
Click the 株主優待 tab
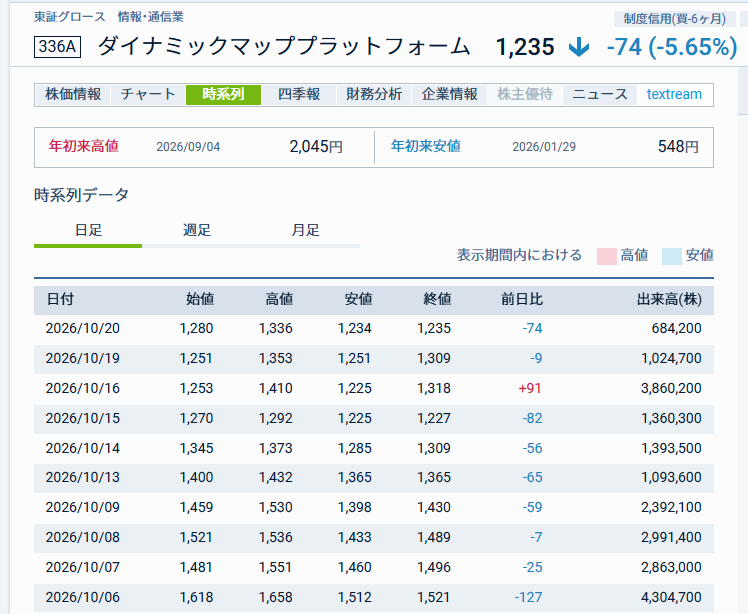tap(525, 94)
